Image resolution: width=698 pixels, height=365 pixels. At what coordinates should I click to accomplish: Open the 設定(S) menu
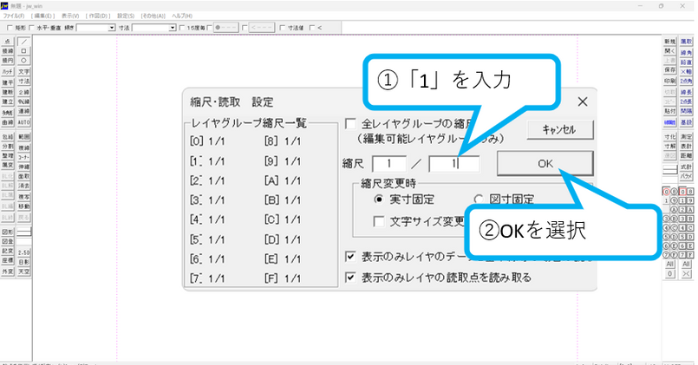click(126, 16)
